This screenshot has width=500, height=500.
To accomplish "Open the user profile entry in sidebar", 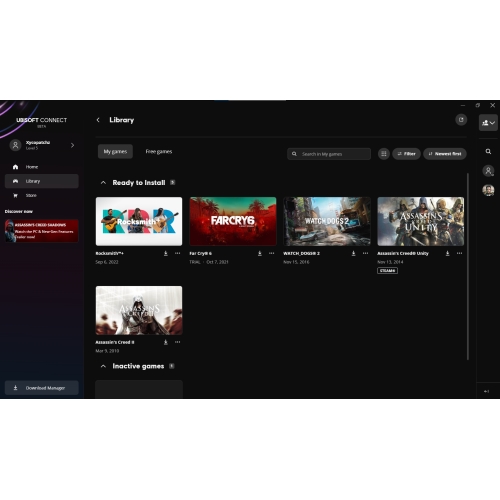I will tap(43, 145).
